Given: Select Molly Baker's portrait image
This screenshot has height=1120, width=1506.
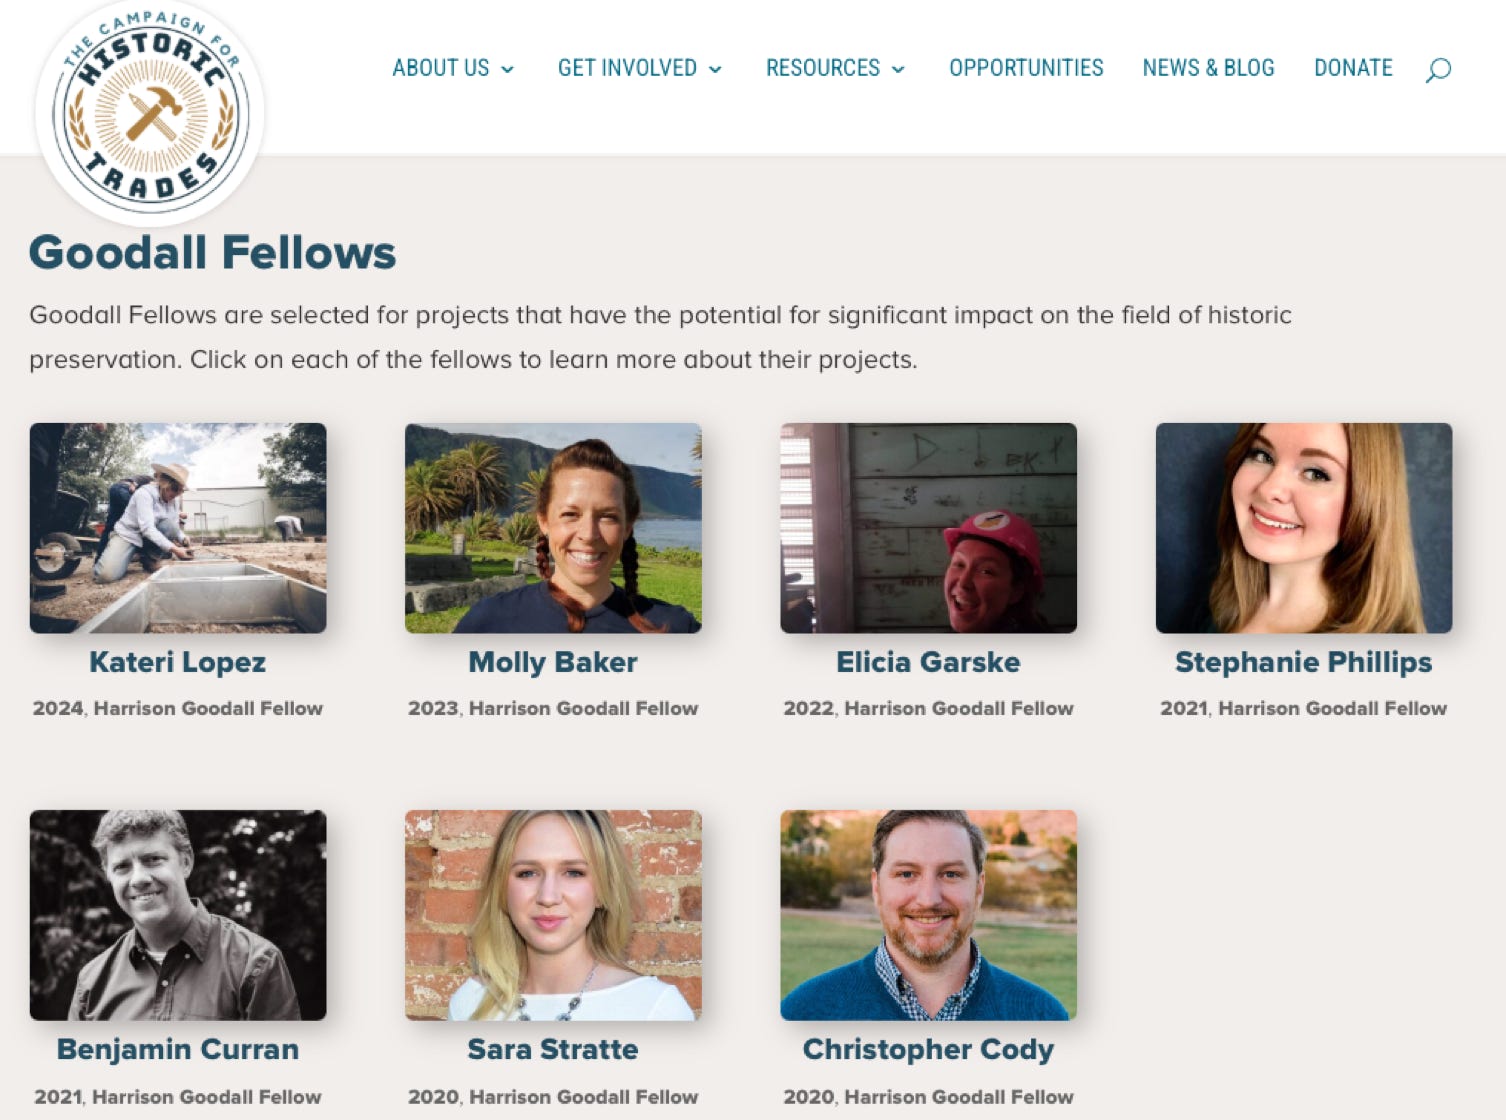Looking at the screenshot, I should (553, 528).
